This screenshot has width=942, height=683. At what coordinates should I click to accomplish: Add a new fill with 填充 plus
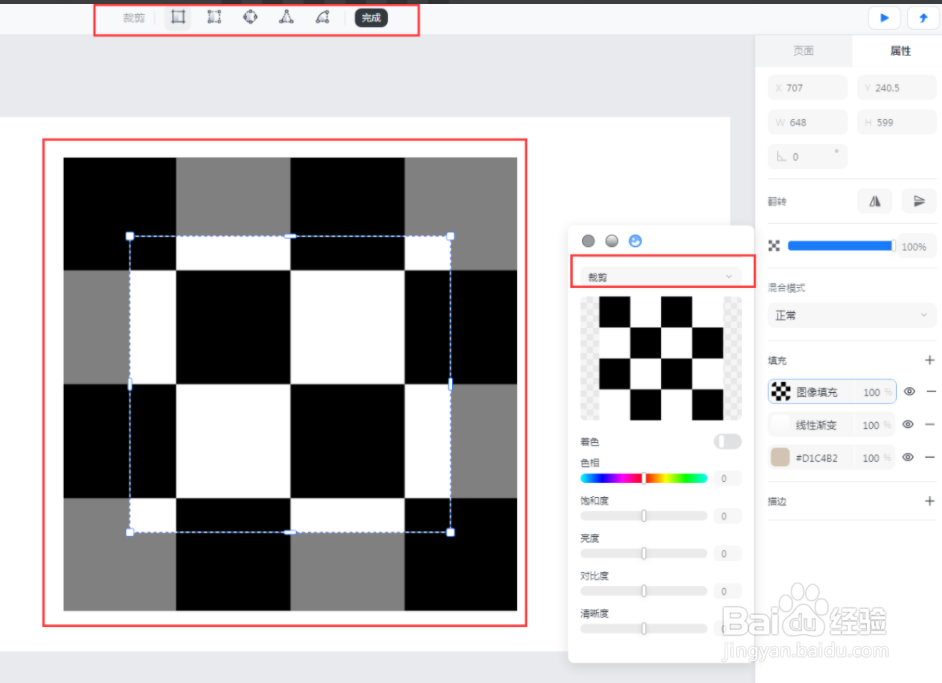(929, 360)
